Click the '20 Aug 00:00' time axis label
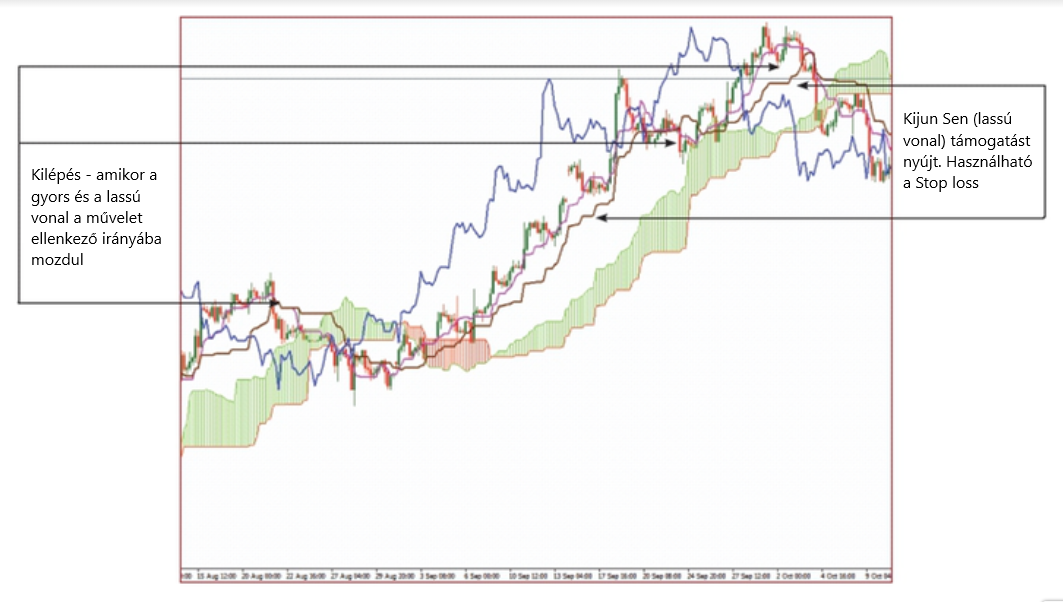 click(261, 576)
